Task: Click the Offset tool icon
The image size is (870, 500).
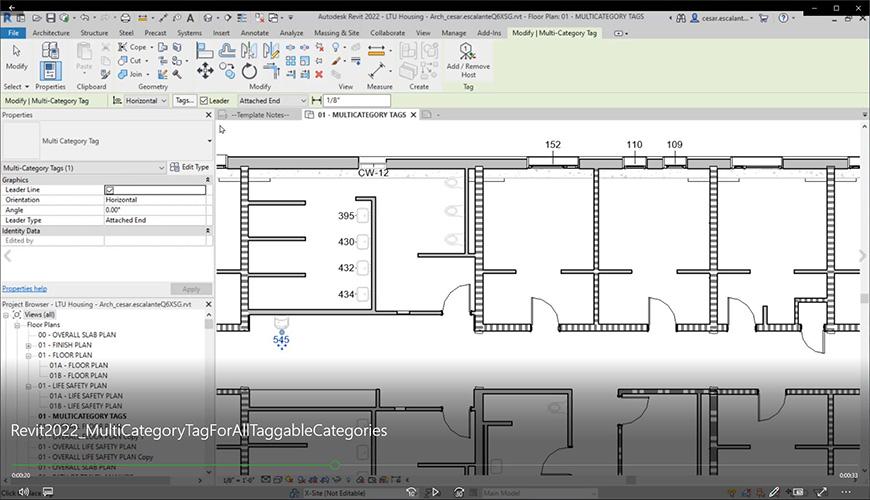Action: click(x=227, y=50)
